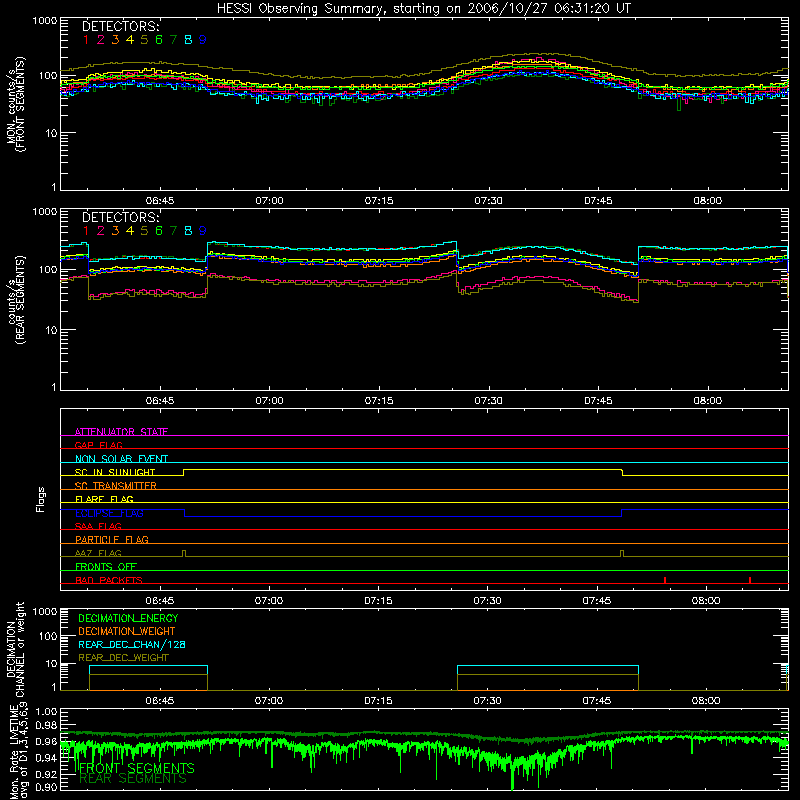
Task: Select the NON_SOLAR_EVENT flag label
Action: 121,459
